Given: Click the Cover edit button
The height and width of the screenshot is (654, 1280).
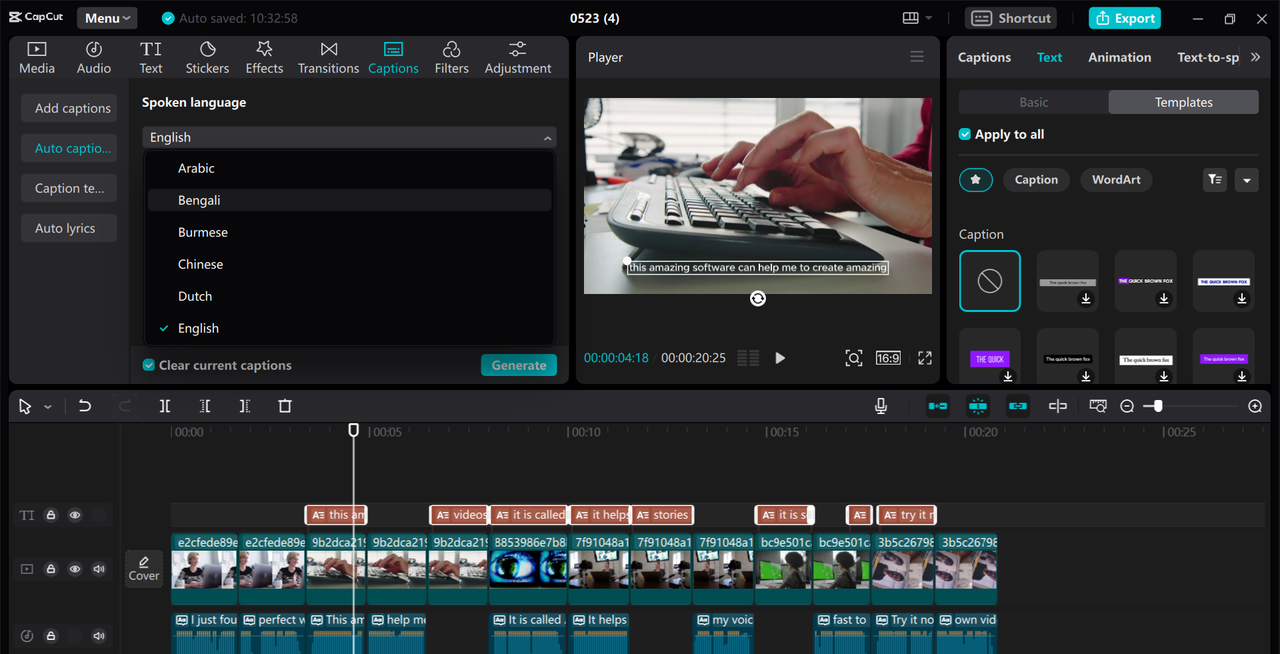Looking at the screenshot, I should pos(144,569).
